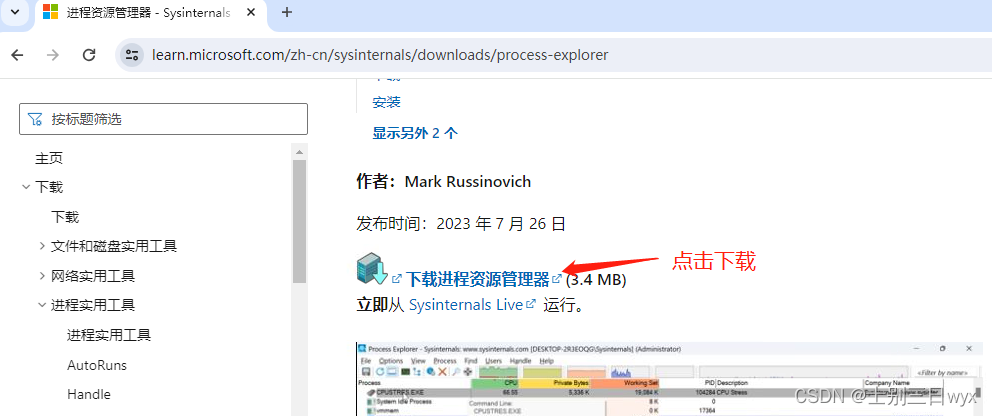Go back to the previous page
This screenshot has height=416, width=992.
pos(17,55)
